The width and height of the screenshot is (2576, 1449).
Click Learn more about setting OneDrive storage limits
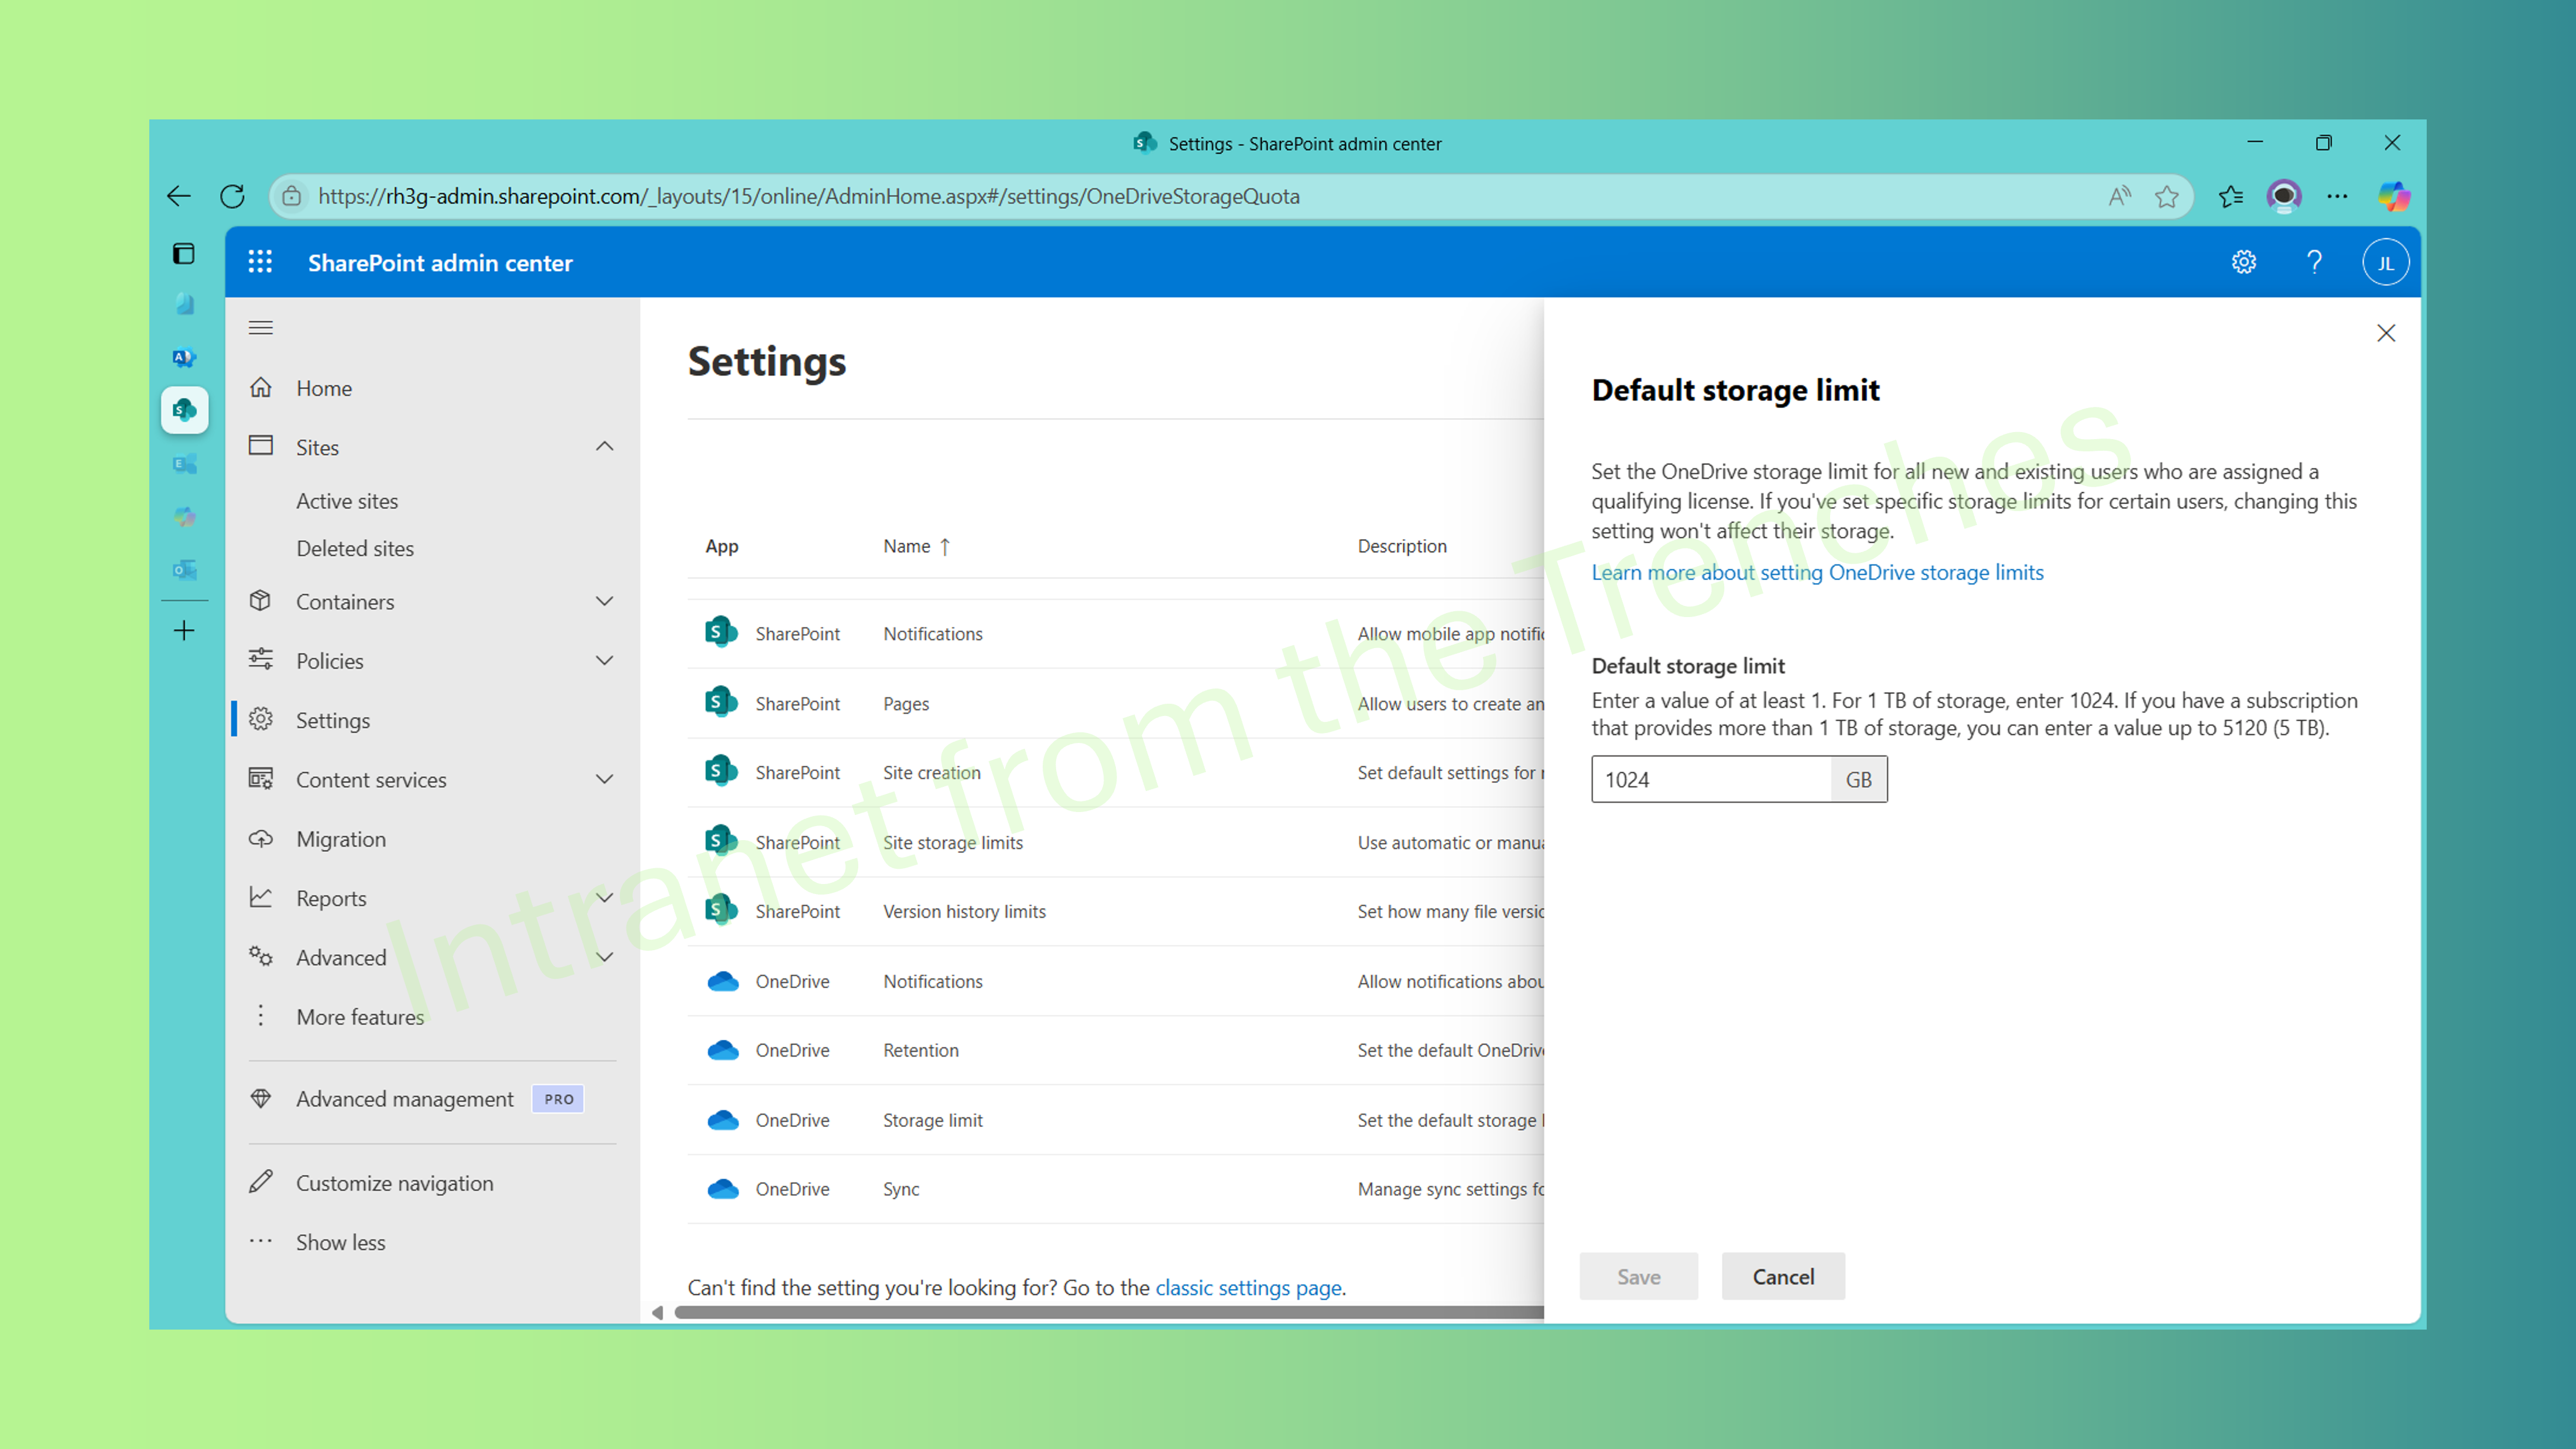click(1817, 572)
